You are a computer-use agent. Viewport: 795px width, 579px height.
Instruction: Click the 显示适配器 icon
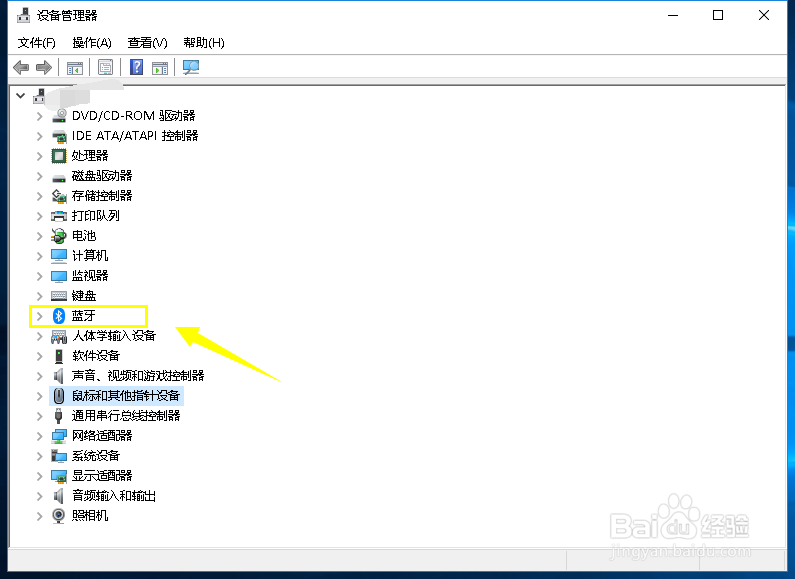point(59,476)
